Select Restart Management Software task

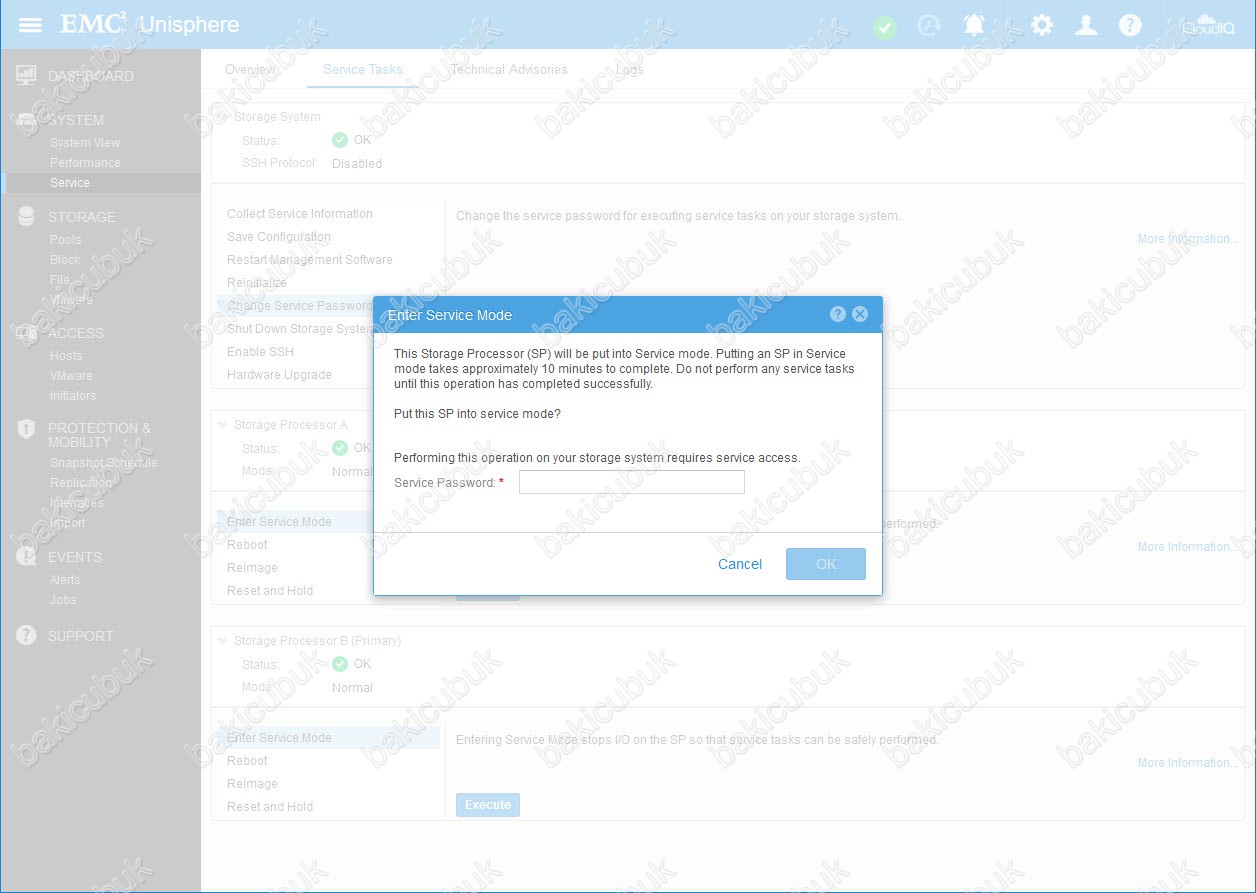310,260
